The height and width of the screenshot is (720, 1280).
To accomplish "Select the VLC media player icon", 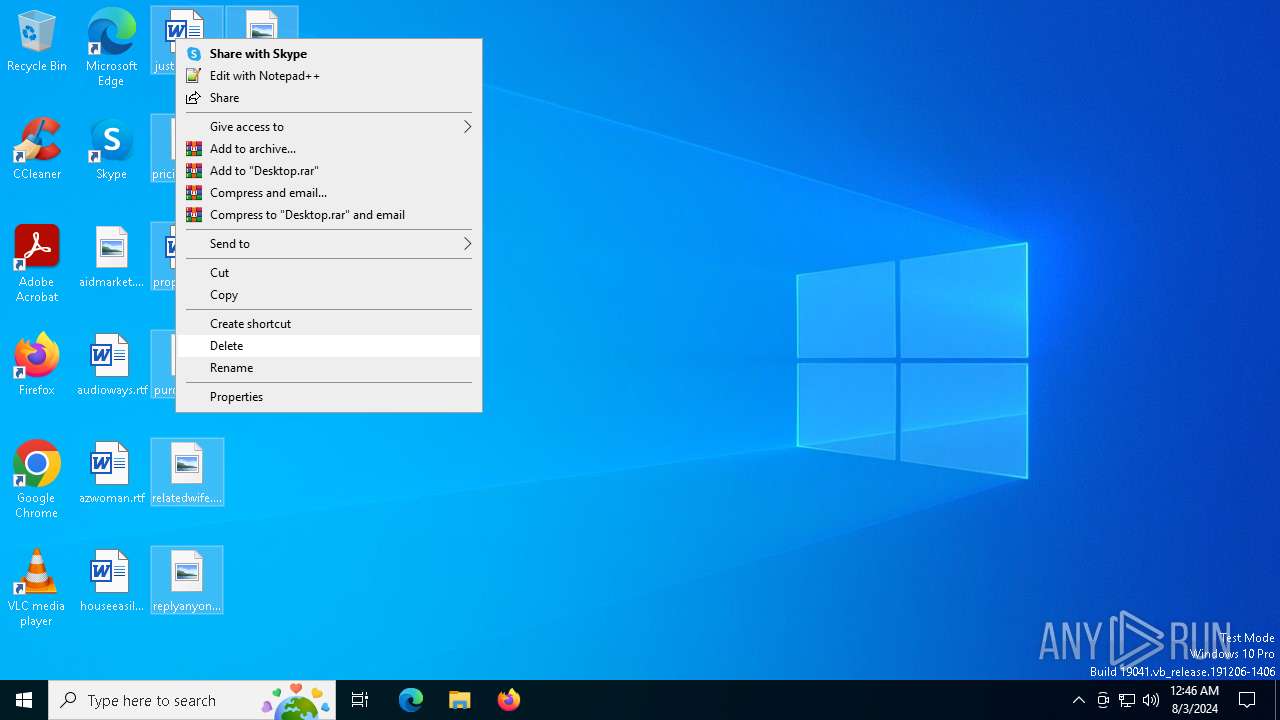I will point(37,588).
